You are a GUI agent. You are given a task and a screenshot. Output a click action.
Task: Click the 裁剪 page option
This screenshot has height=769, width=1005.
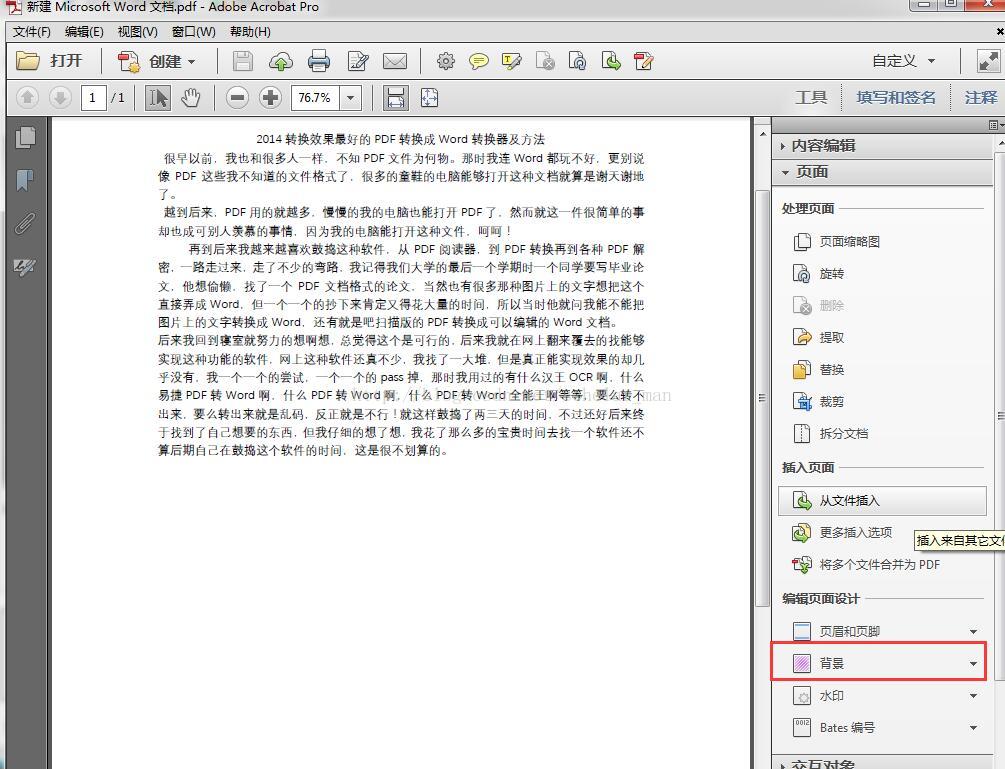point(818,402)
